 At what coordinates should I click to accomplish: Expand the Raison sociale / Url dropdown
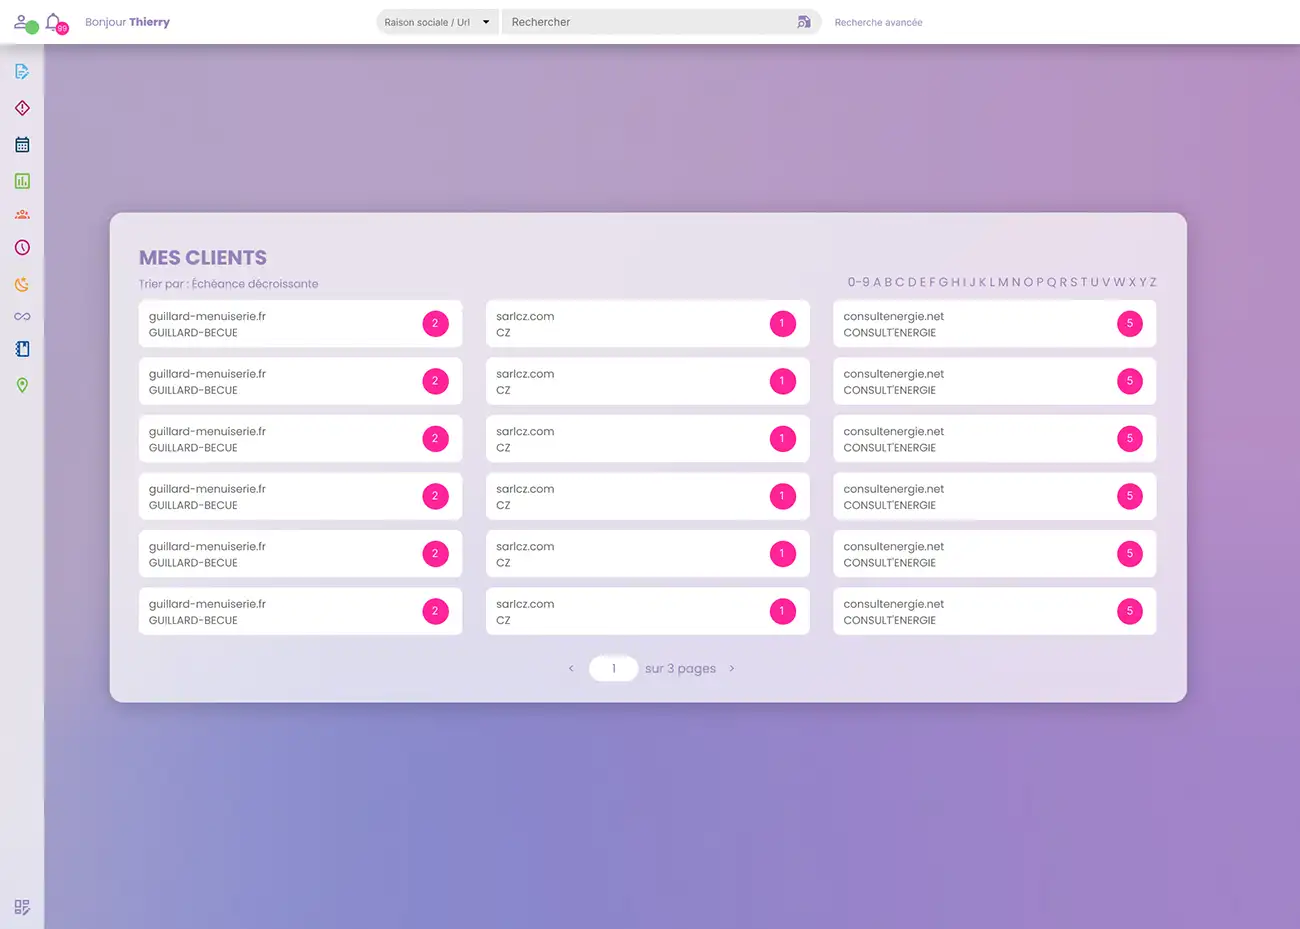(x=436, y=22)
